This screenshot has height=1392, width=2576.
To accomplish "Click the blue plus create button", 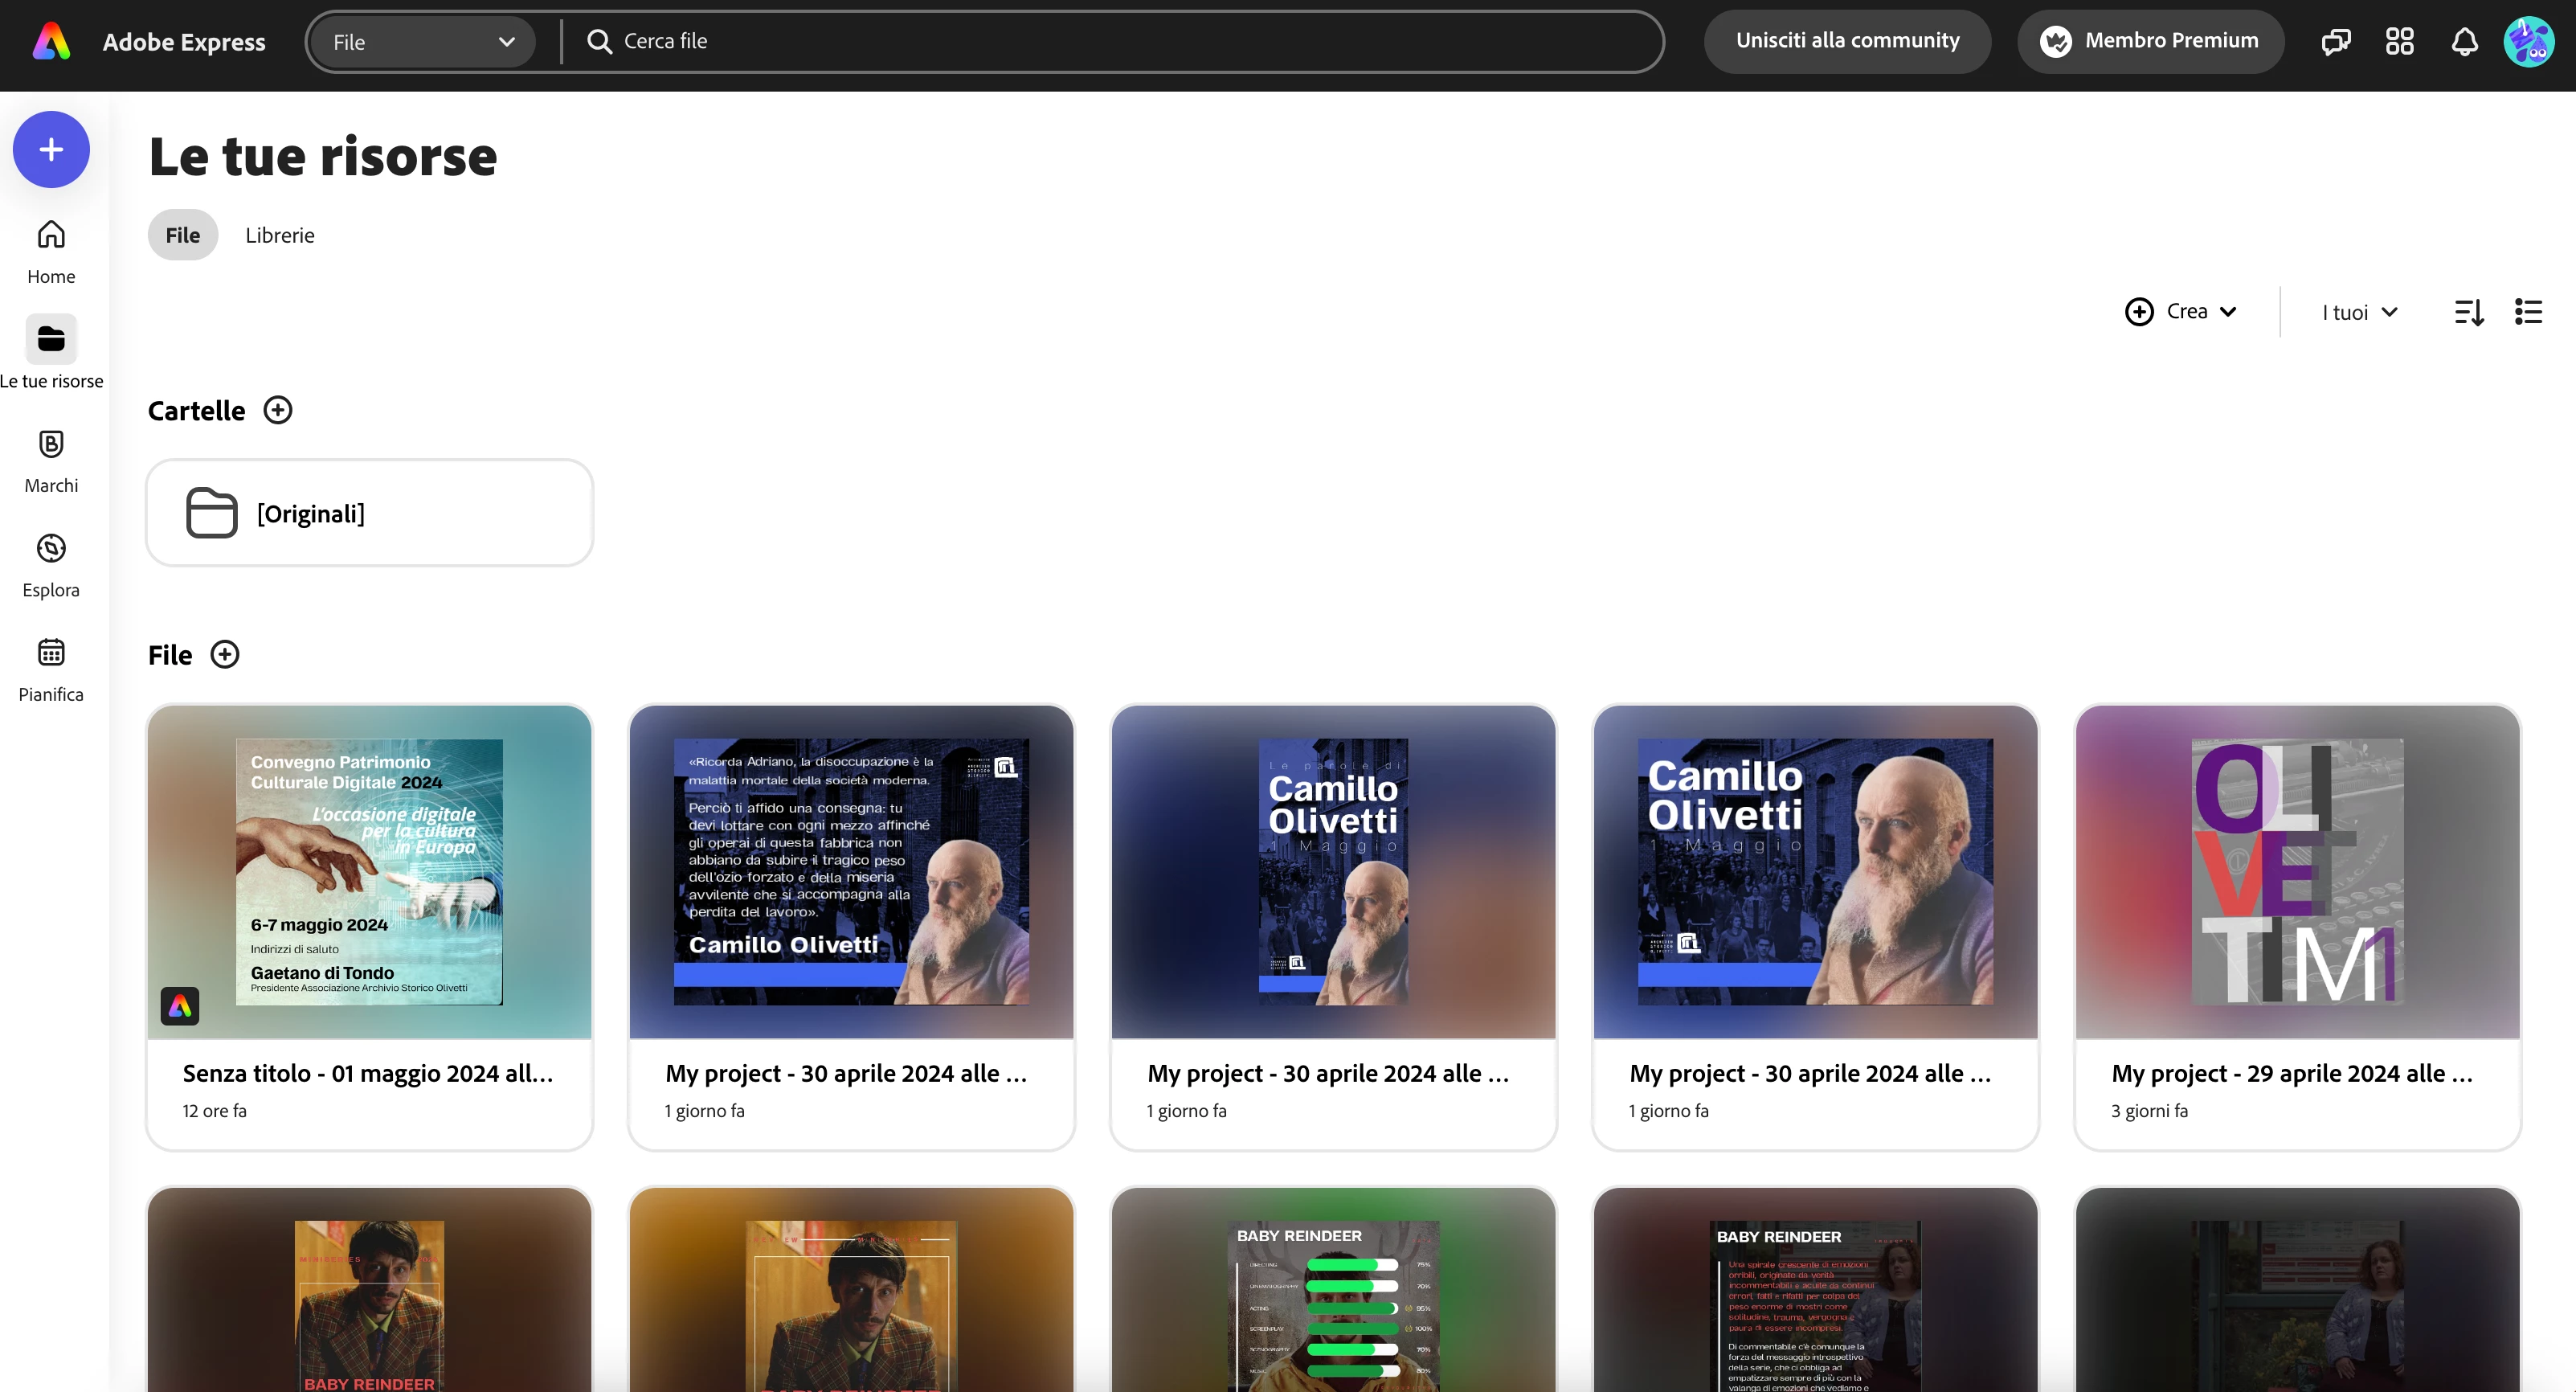I will (x=51, y=150).
